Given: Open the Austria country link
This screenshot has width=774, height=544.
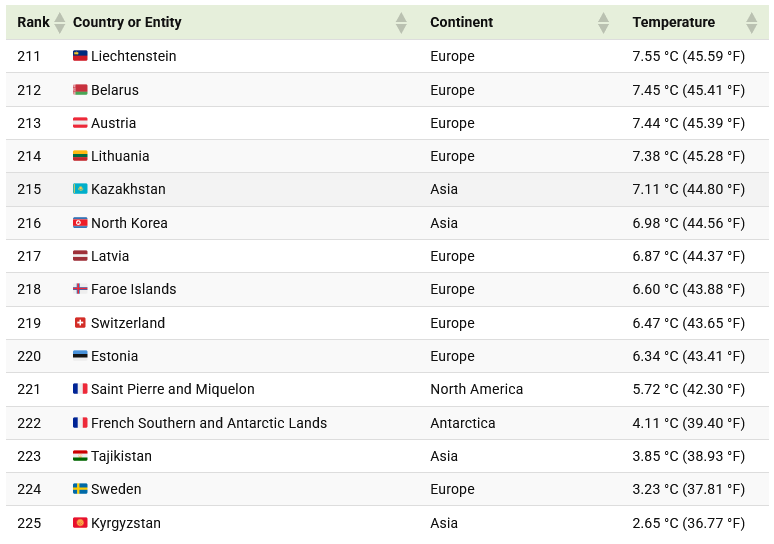Looking at the screenshot, I should [x=113, y=123].
